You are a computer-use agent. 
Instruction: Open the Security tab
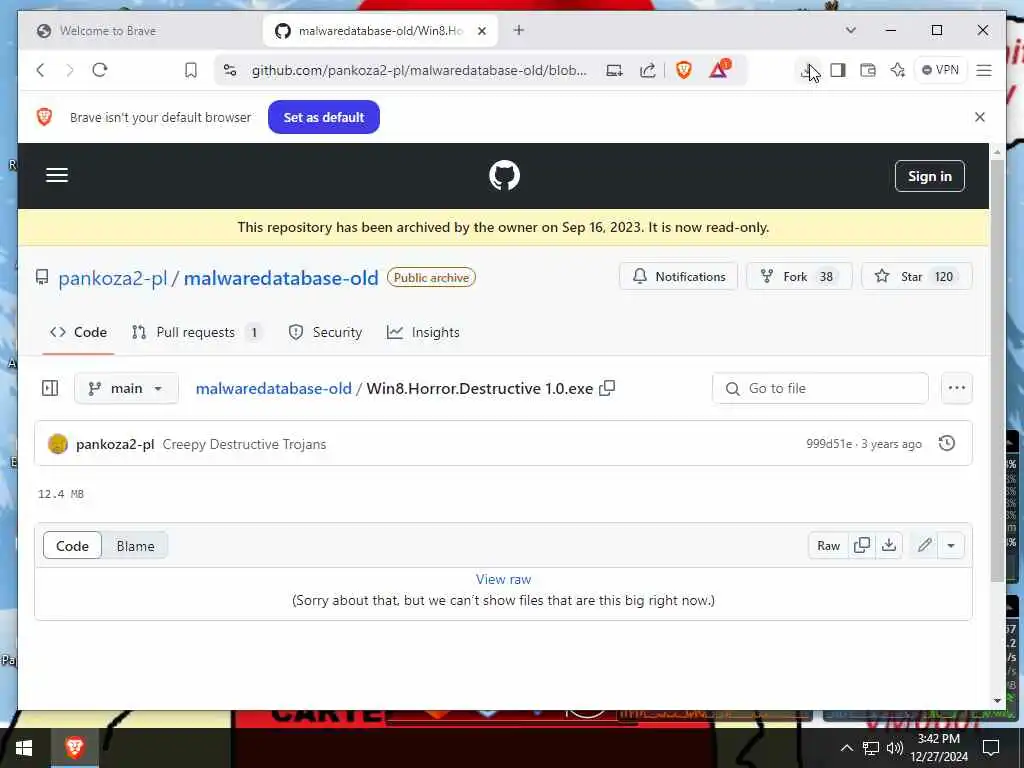pos(325,332)
